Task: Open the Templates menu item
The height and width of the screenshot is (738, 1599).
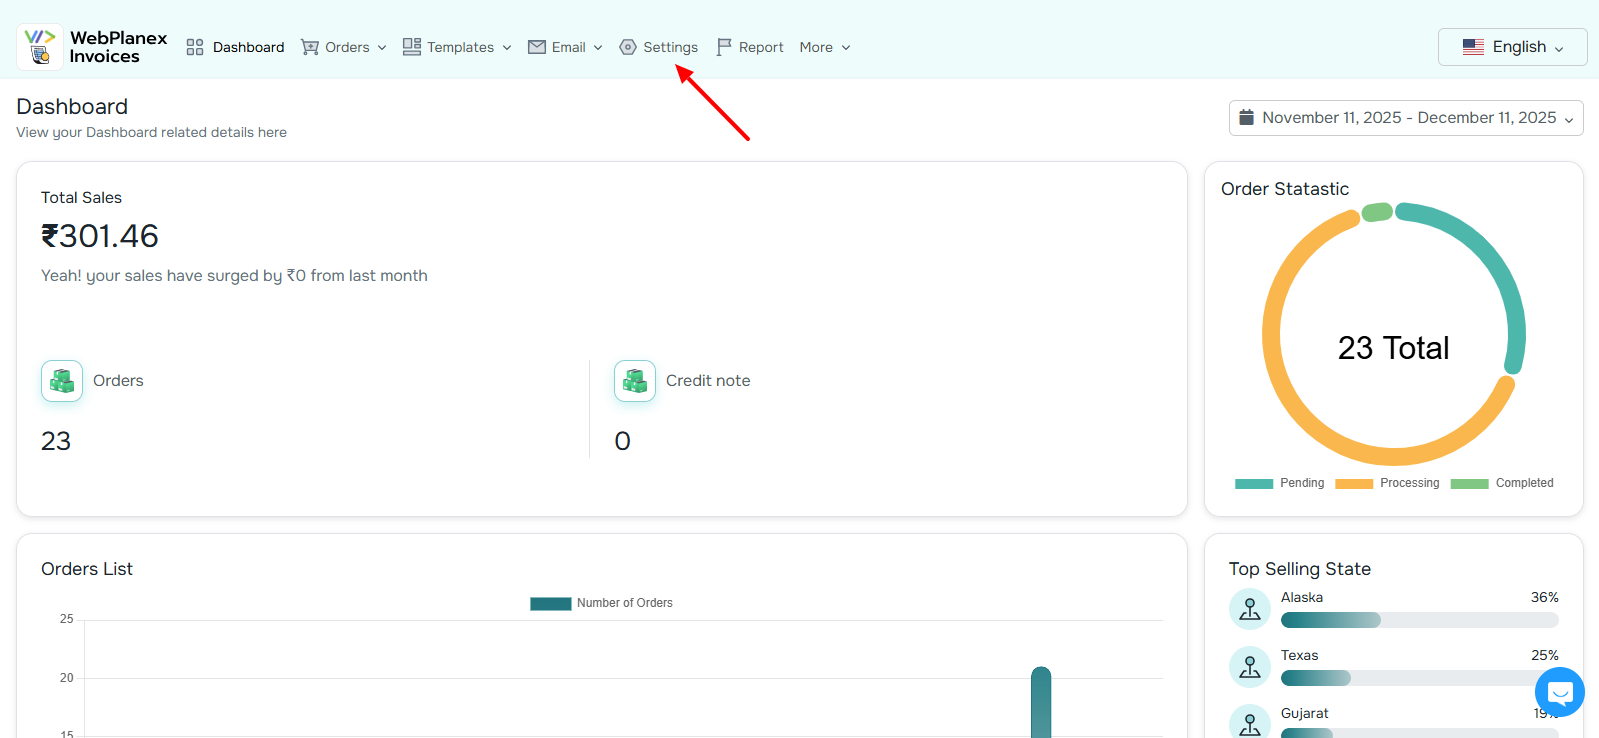Action: tap(457, 47)
